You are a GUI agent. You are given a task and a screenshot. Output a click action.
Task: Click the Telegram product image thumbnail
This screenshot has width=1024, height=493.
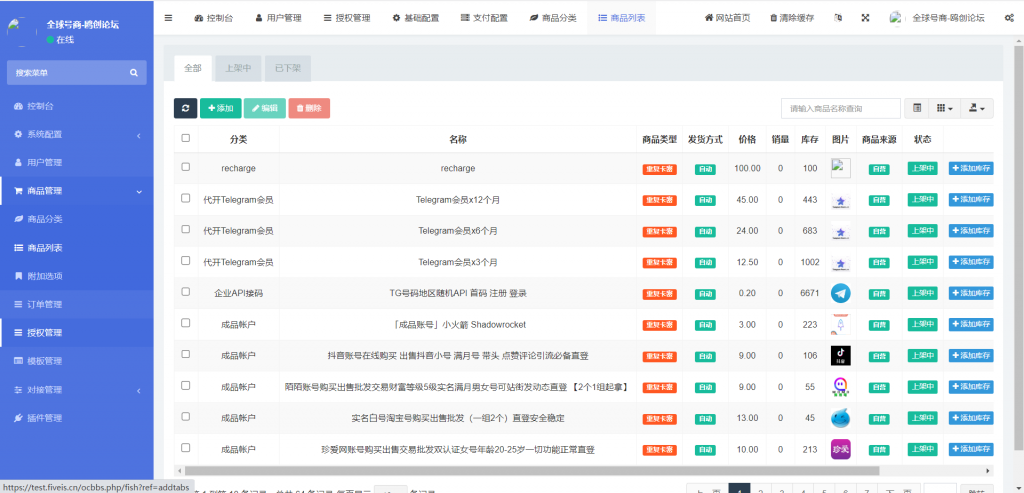coord(840,293)
